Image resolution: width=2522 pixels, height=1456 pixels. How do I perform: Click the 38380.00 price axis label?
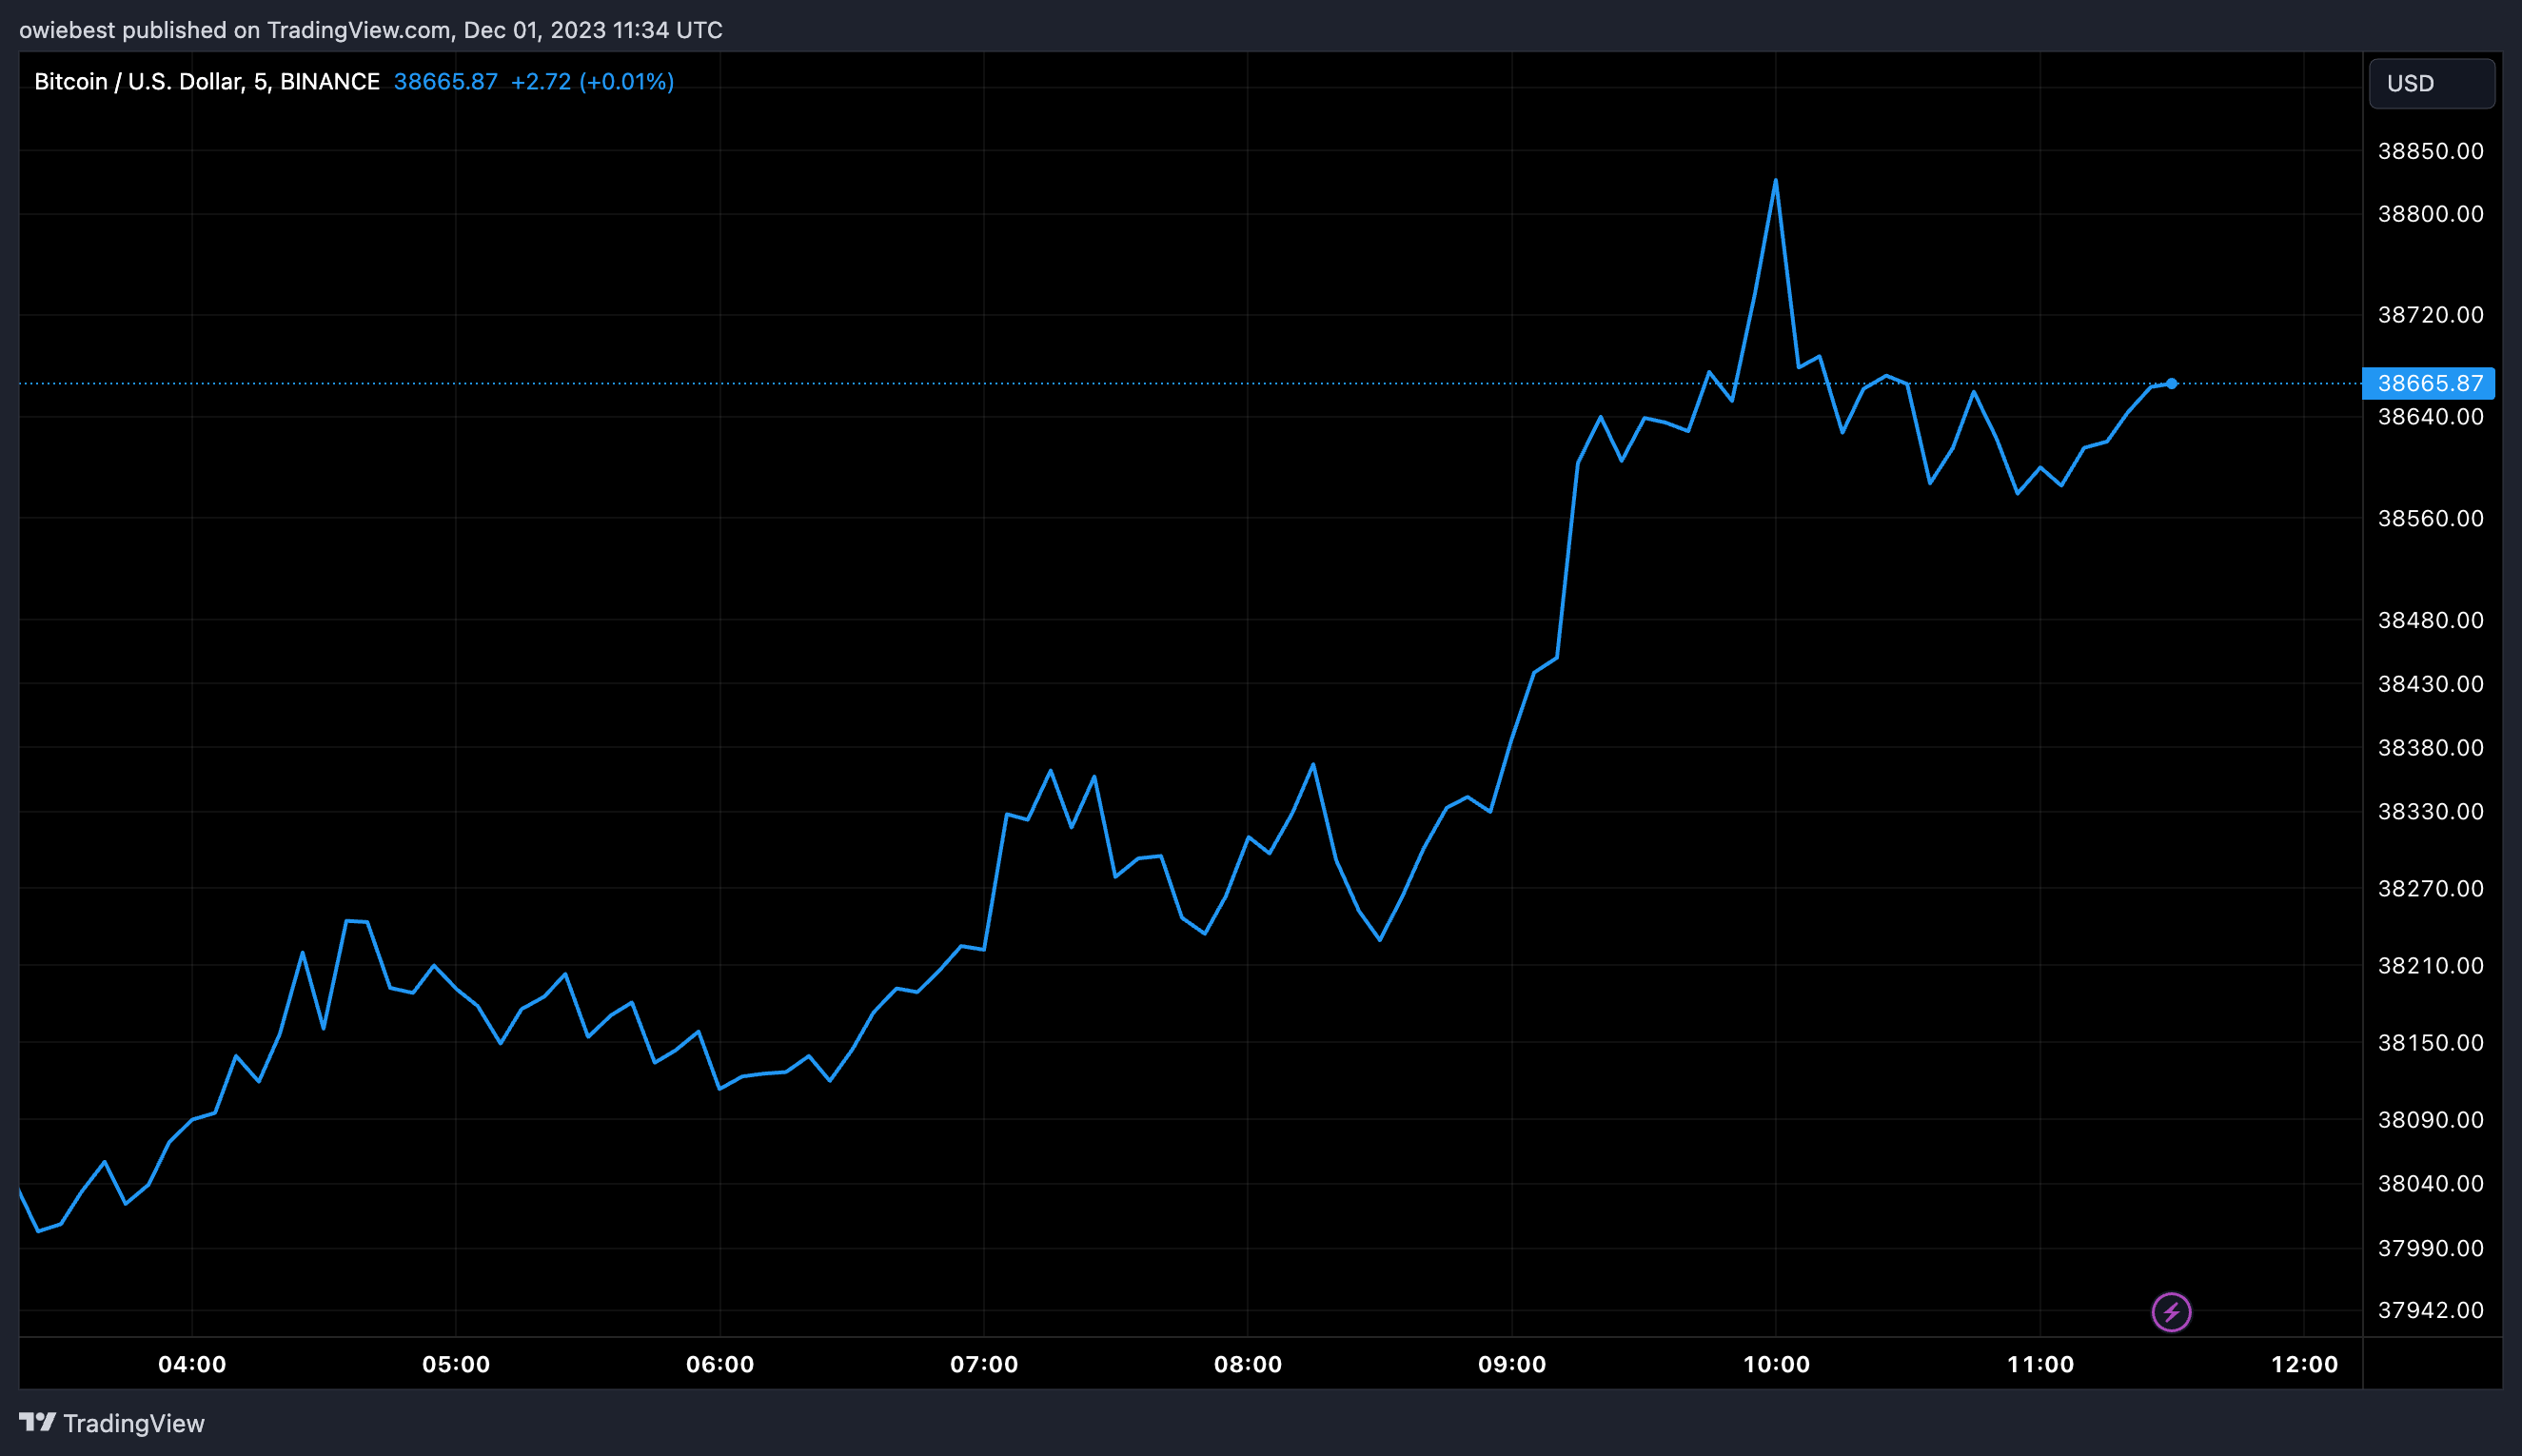2430,748
